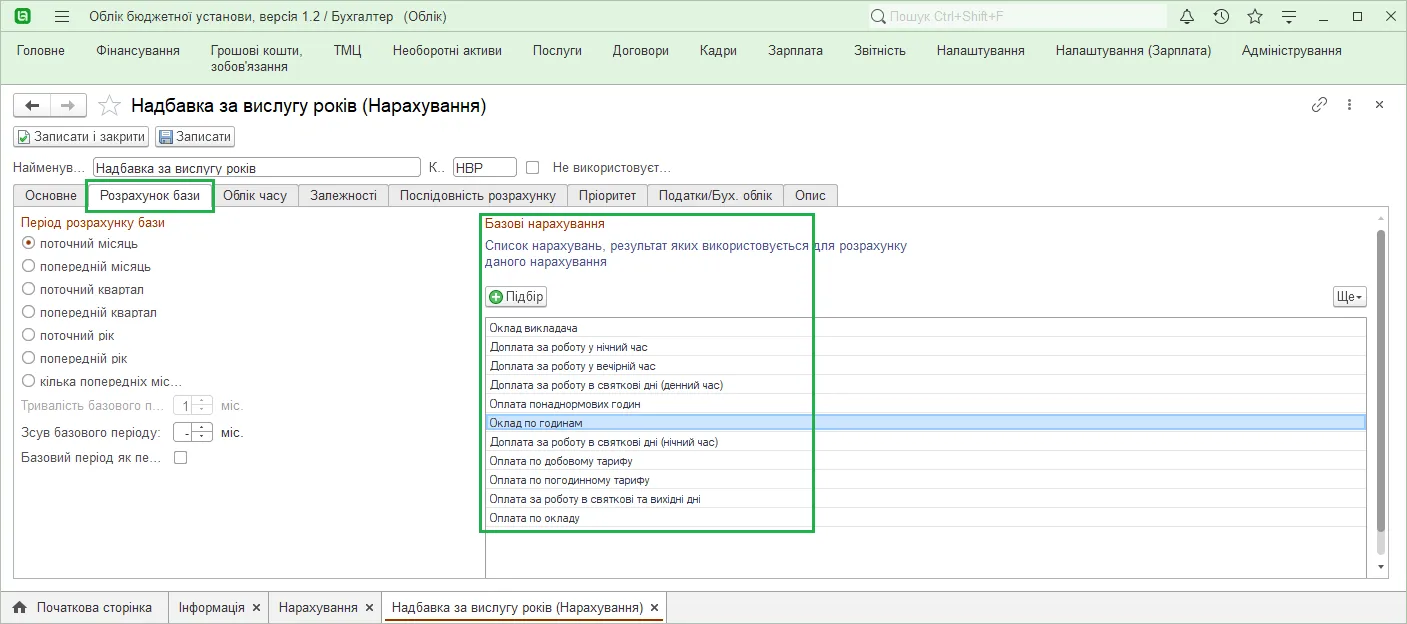Click the Записати button
This screenshot has height=624, width=1407.
[195, 137]
